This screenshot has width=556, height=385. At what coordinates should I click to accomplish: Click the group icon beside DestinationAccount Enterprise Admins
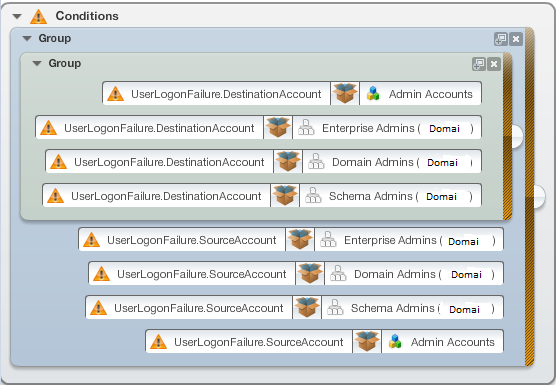pos(306,127)
